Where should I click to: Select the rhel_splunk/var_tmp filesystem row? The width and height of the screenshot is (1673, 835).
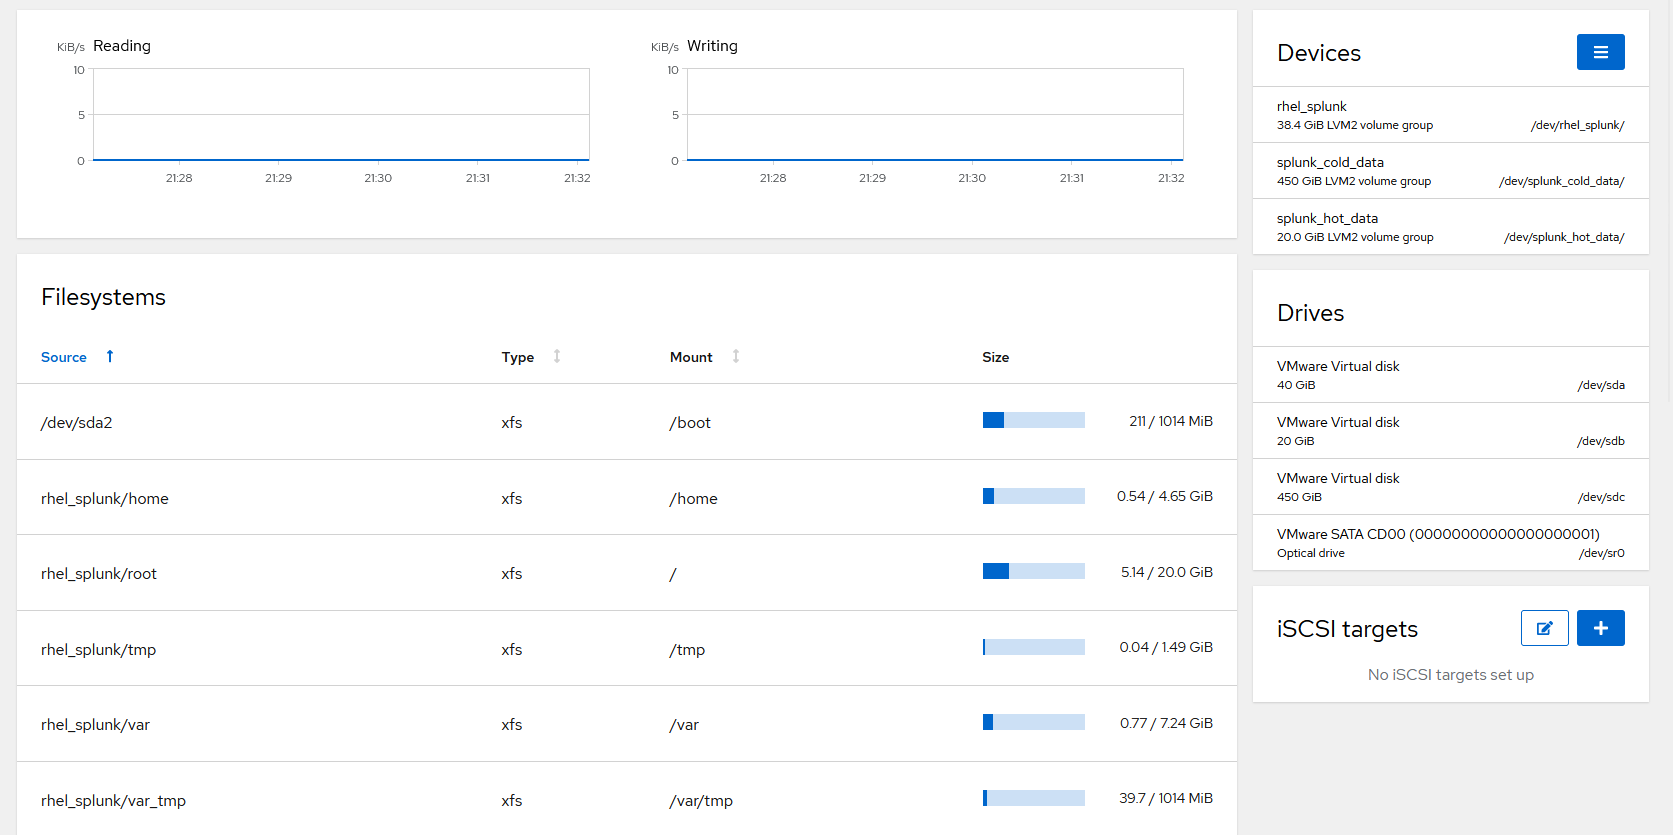[627, 799]
